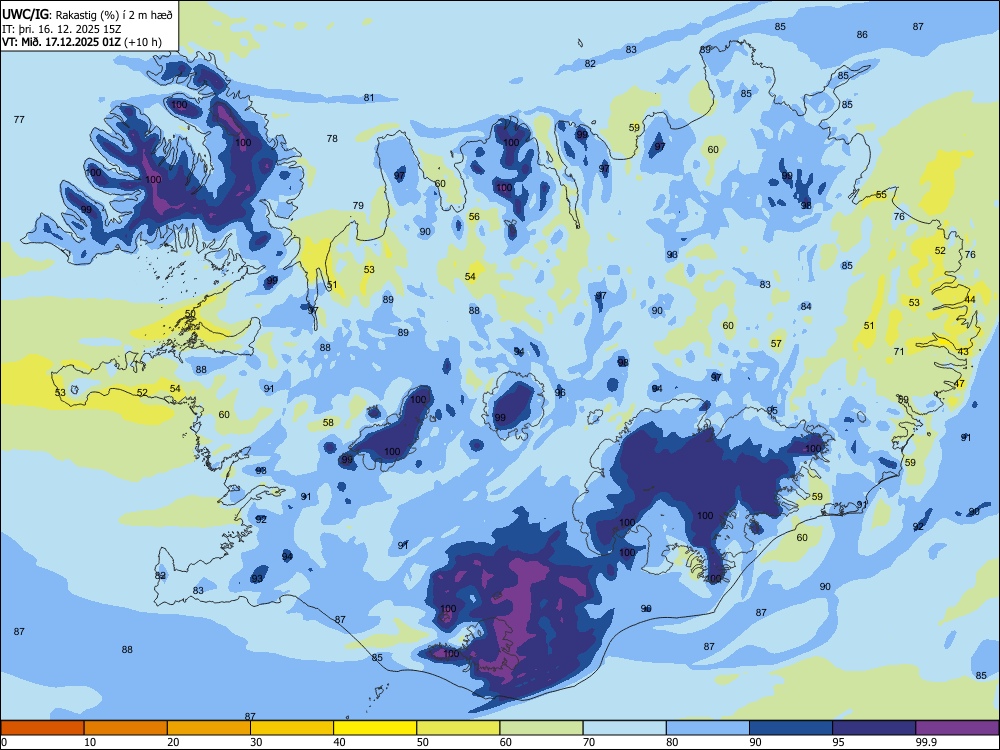Click the 95–99.9% indigo legend swatch

(874, 728)
